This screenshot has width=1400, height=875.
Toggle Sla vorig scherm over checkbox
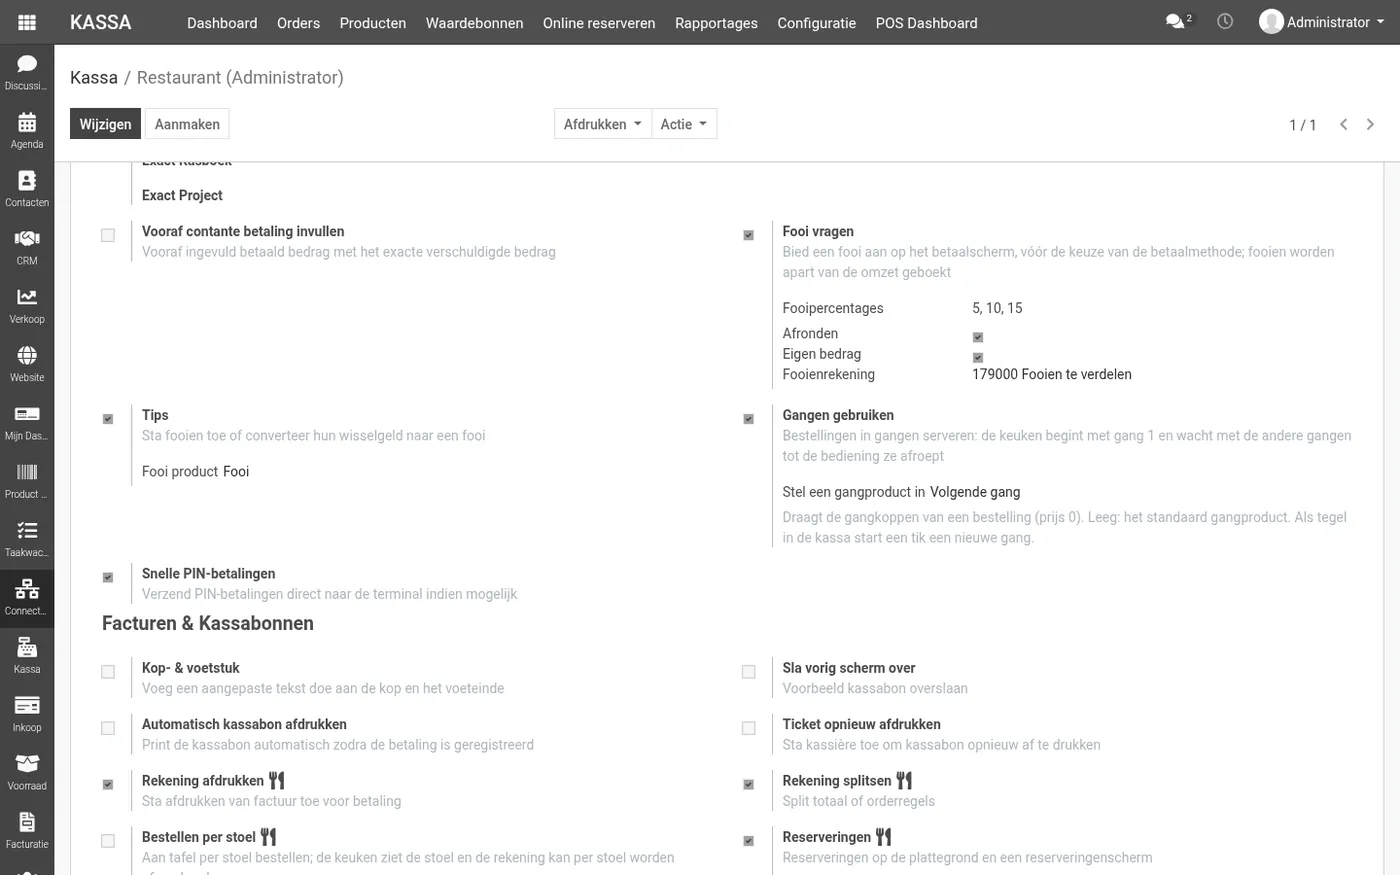tap(748, 672)
